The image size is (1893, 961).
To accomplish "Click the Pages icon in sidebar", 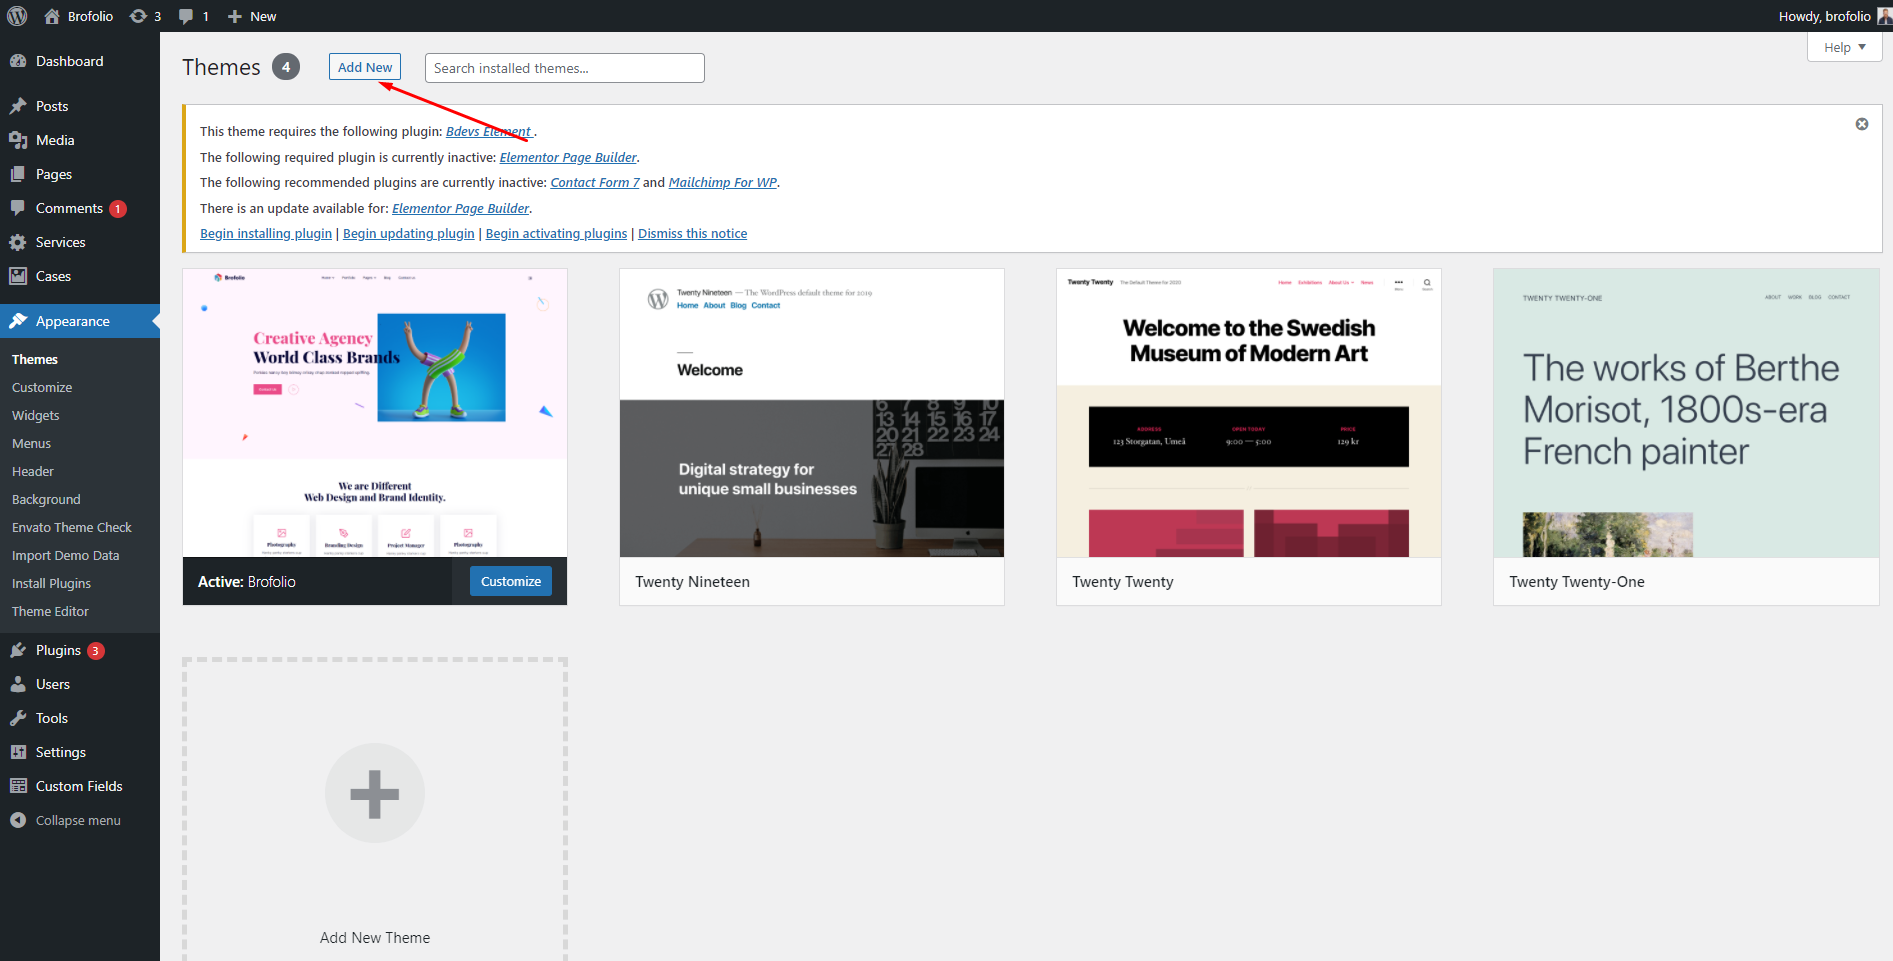I will (x=18, y=174).
